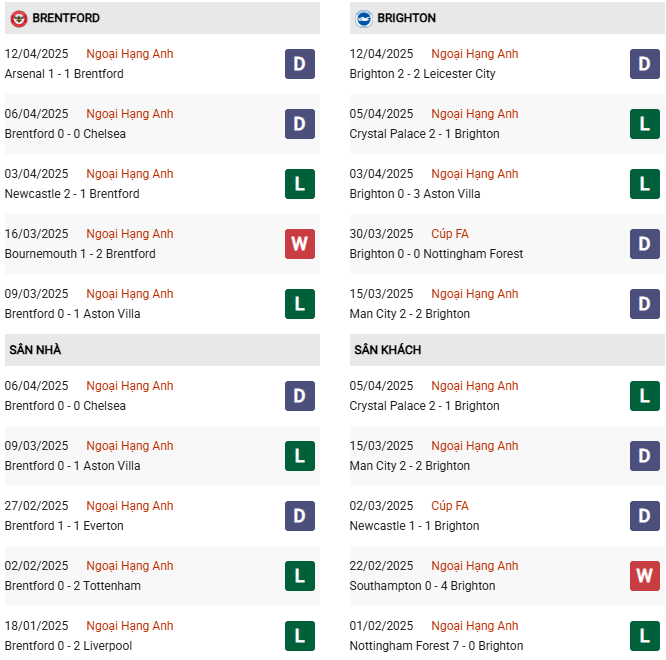Switch to the SÂN NHÀ section header
Screen dimensions: 666x660
coord(36,350)
